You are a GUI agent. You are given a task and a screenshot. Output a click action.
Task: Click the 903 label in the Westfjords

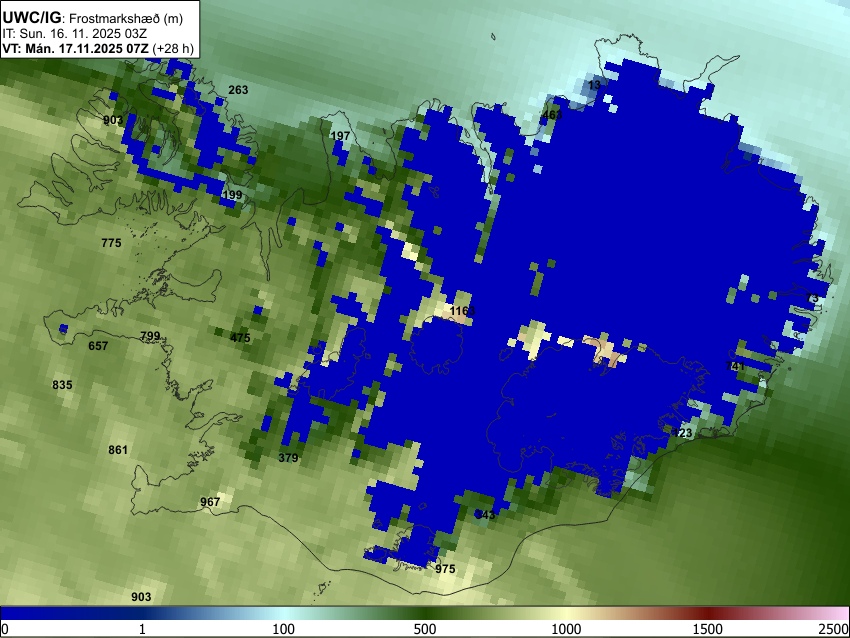(113, 120)
